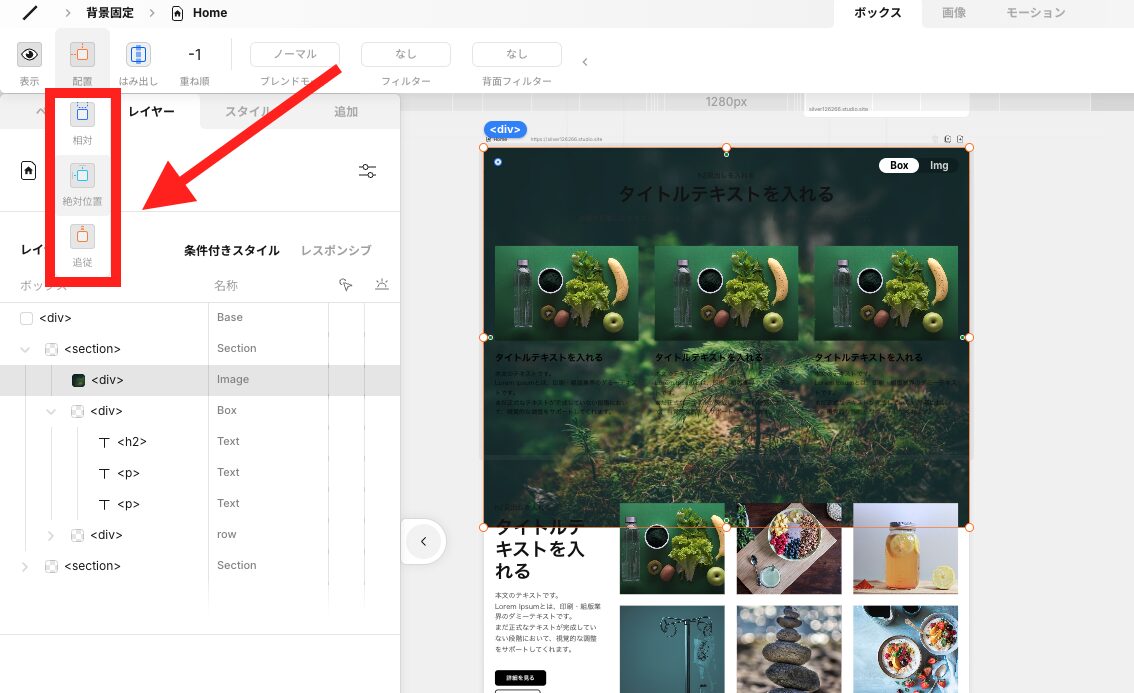Image resolution: width=1134 pixels, height=693 pixels.
Task: Click the 配置 placement icon in the toolbar
Action: 81,54
